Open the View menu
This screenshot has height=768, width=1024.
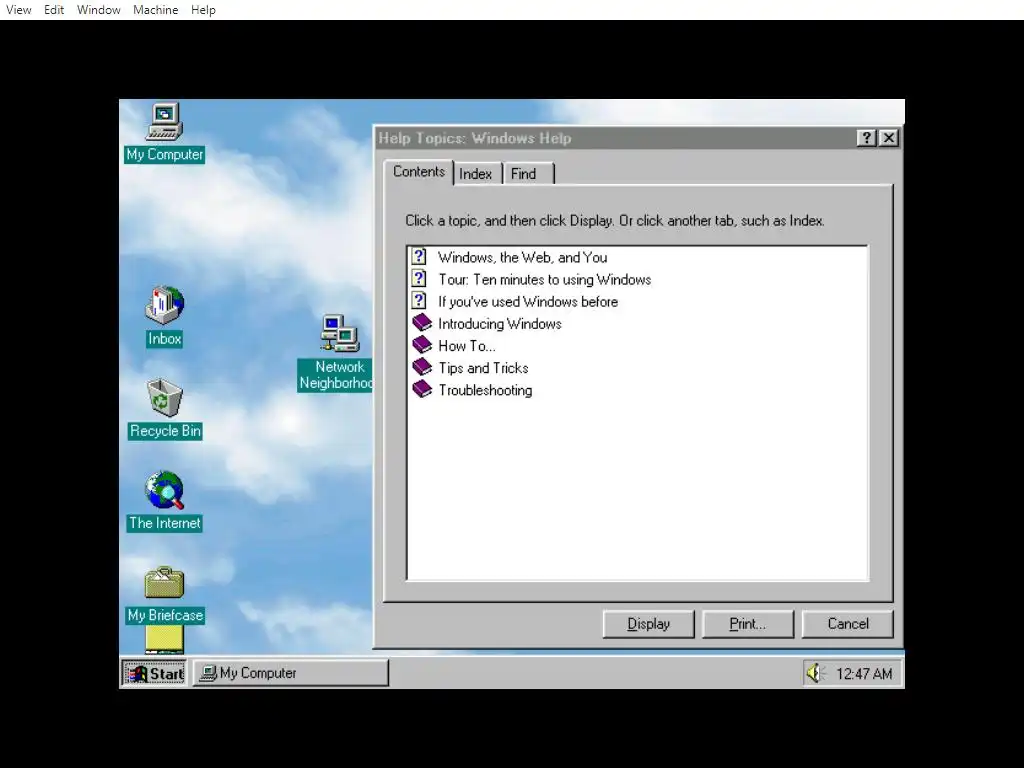click(x=18, y=10)
